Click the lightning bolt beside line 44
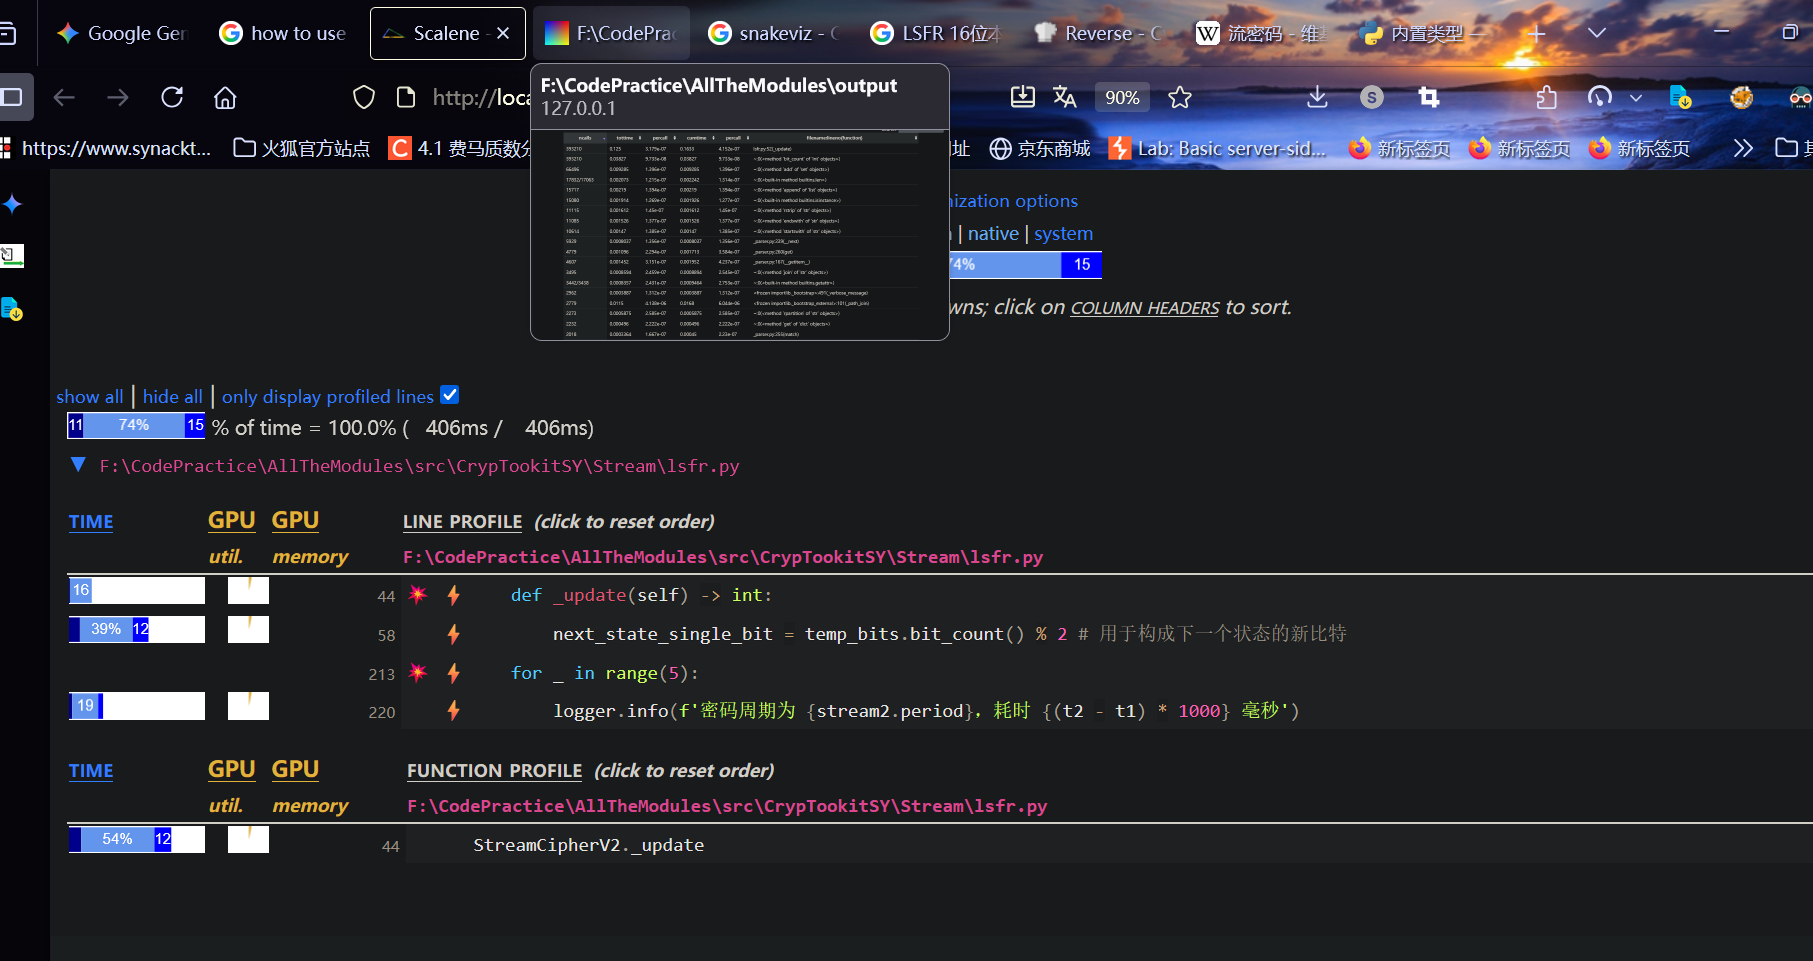The width and height of the screenshot is (1813, 961). coord(454,595)
